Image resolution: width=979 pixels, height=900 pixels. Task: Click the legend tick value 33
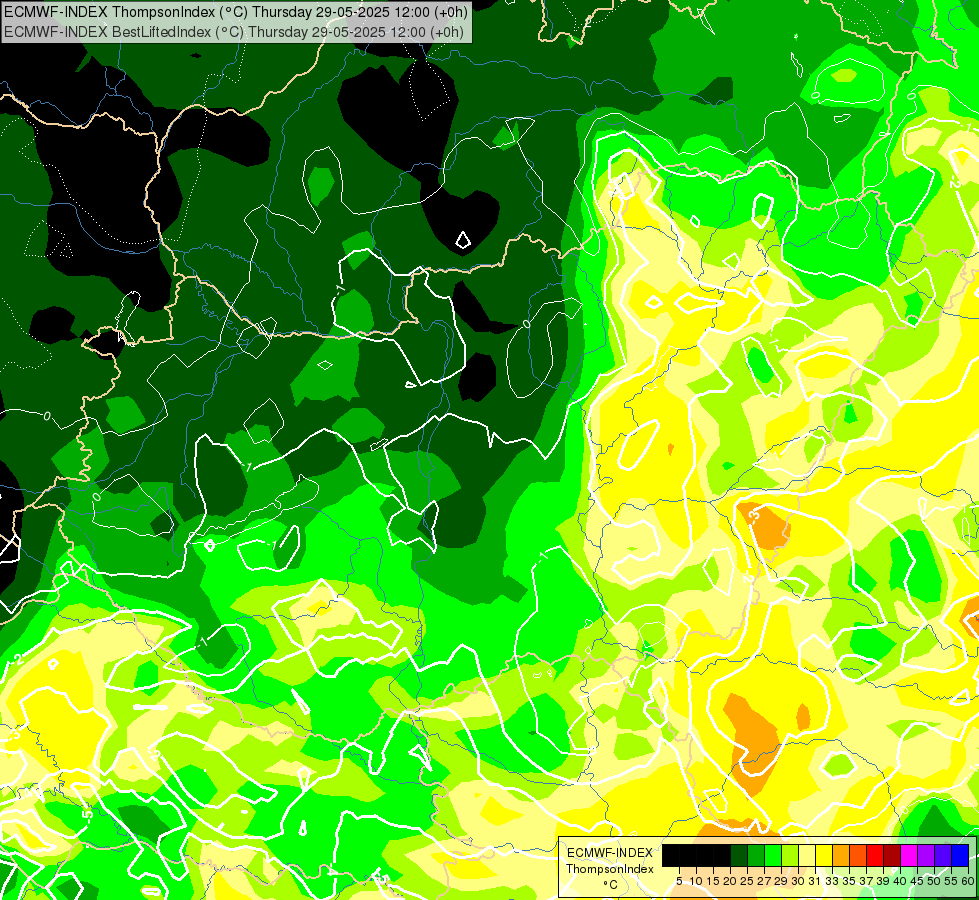pyautogui.click(x=833, y=881)
